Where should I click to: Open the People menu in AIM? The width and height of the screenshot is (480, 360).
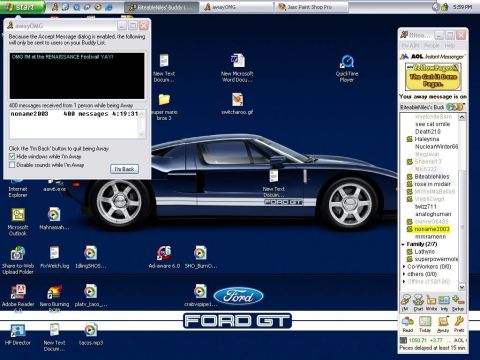432,45
